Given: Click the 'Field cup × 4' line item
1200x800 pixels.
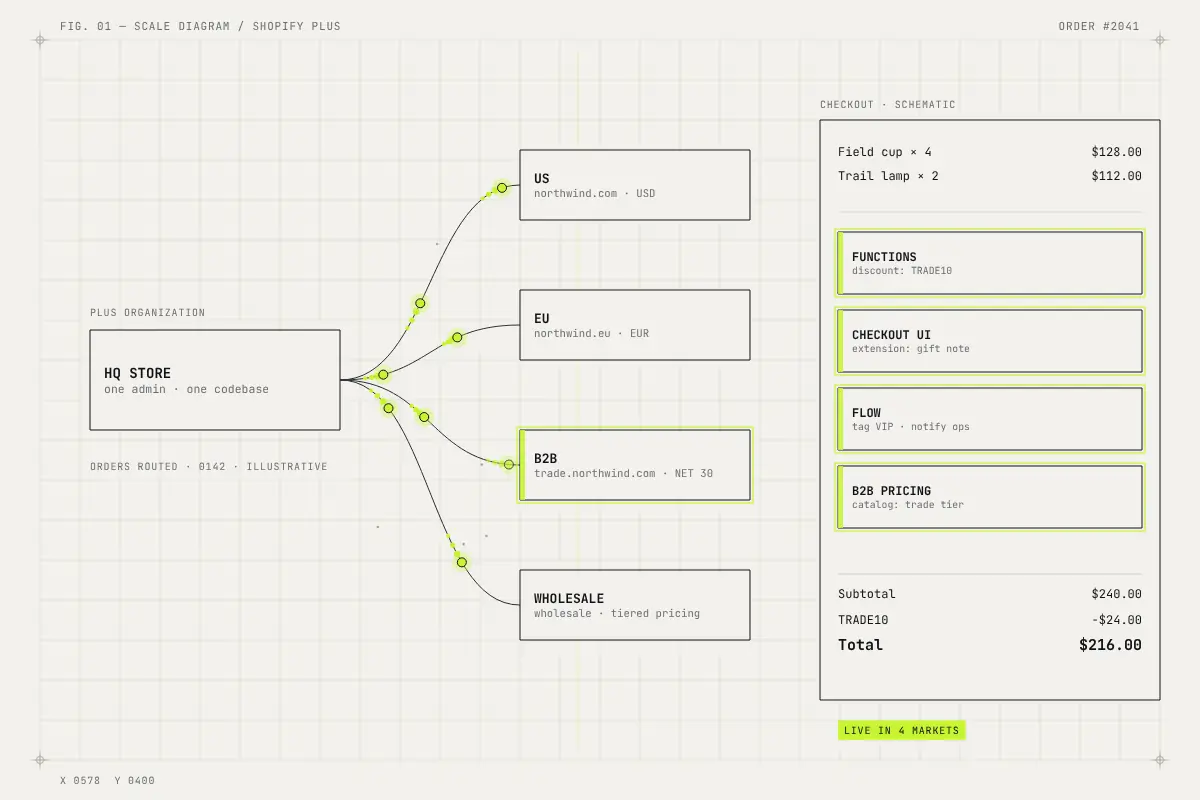Looking at the screenshot, I should pos(885,152).
